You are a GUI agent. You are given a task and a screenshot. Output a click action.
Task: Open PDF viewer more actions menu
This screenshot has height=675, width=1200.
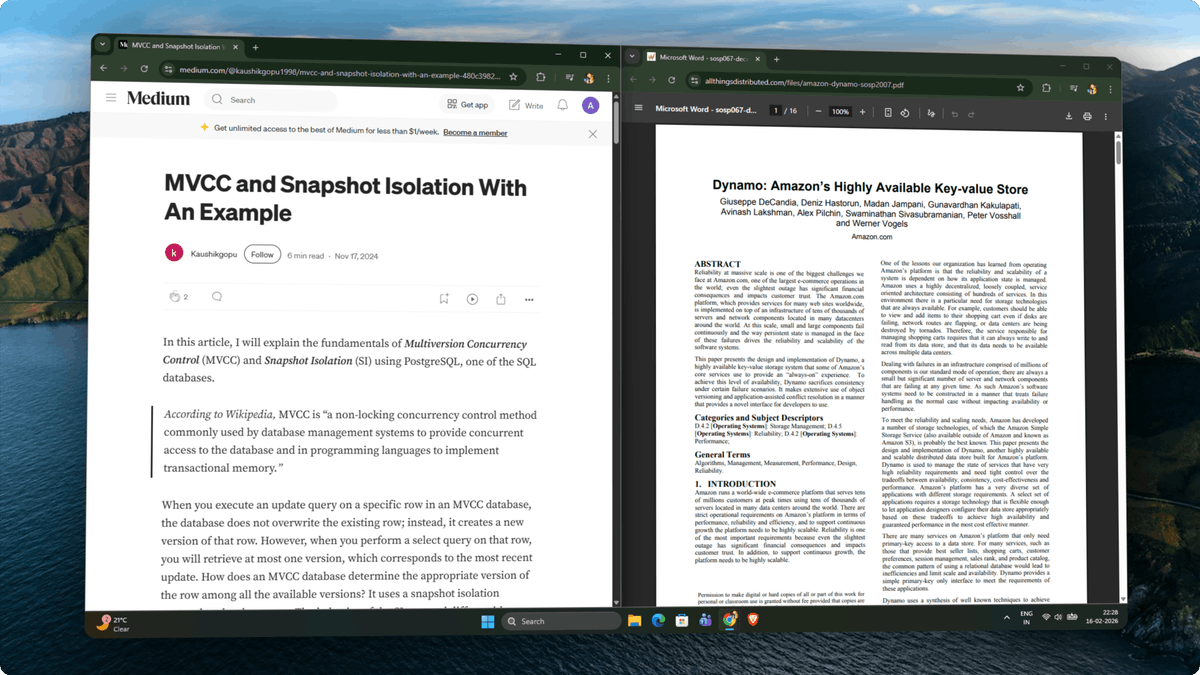click(1106, 117)
